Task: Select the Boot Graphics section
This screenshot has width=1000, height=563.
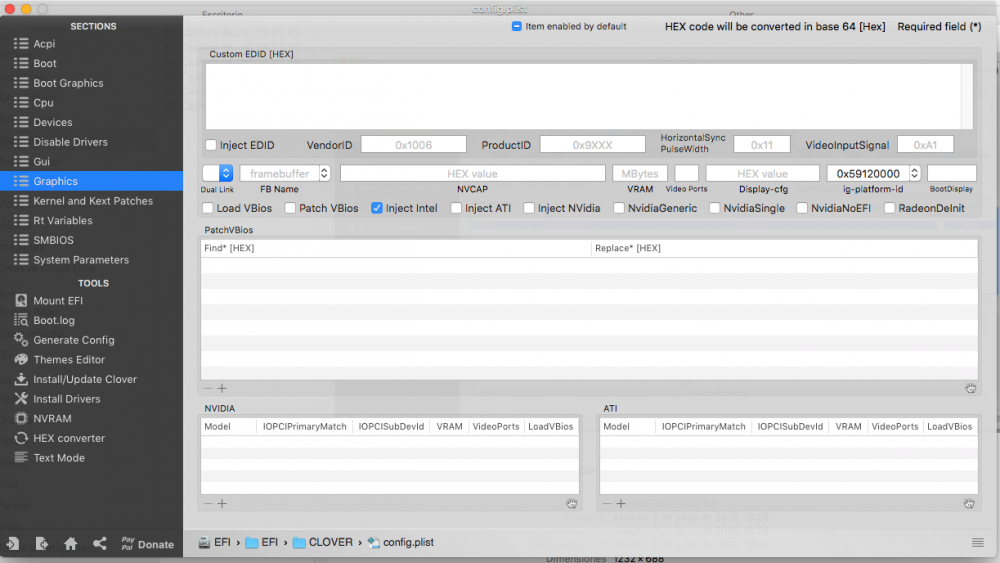Action: [x=91, y=83]
